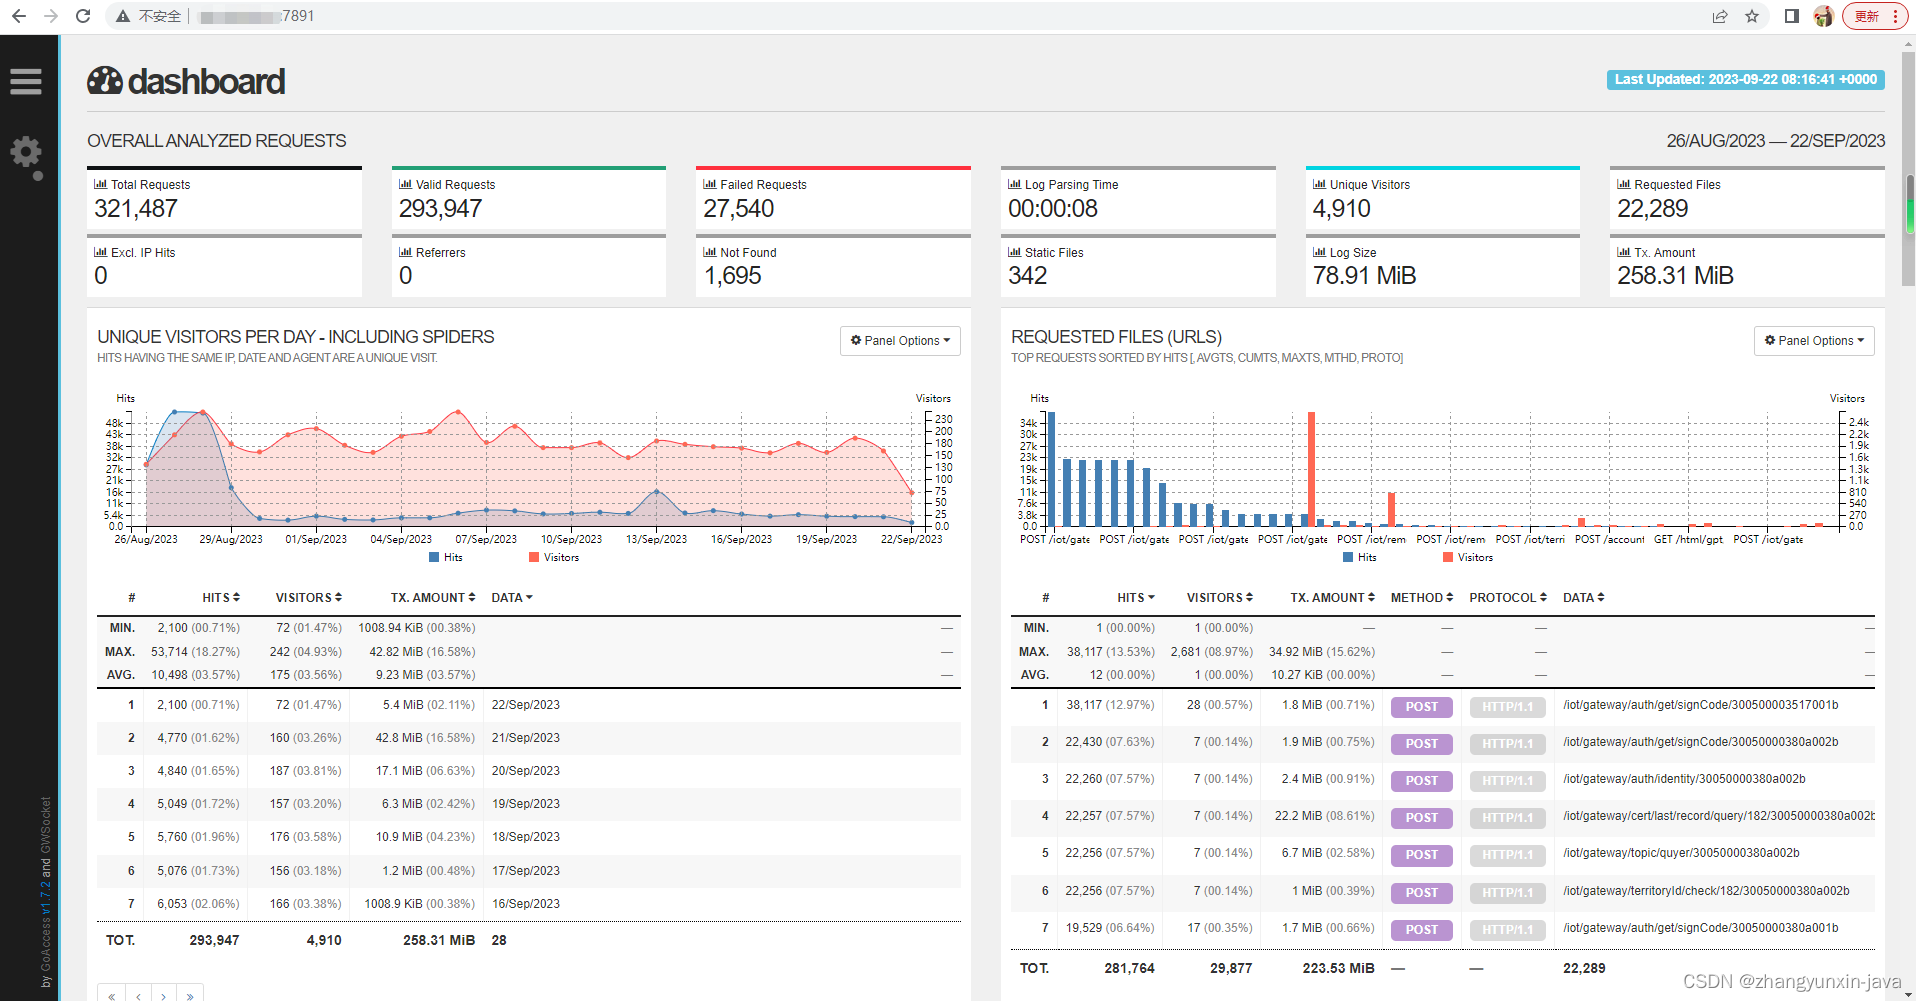Open the settings gear in sidebar
Viewport: 1916px width, 1001px height.
click(26, 153)
